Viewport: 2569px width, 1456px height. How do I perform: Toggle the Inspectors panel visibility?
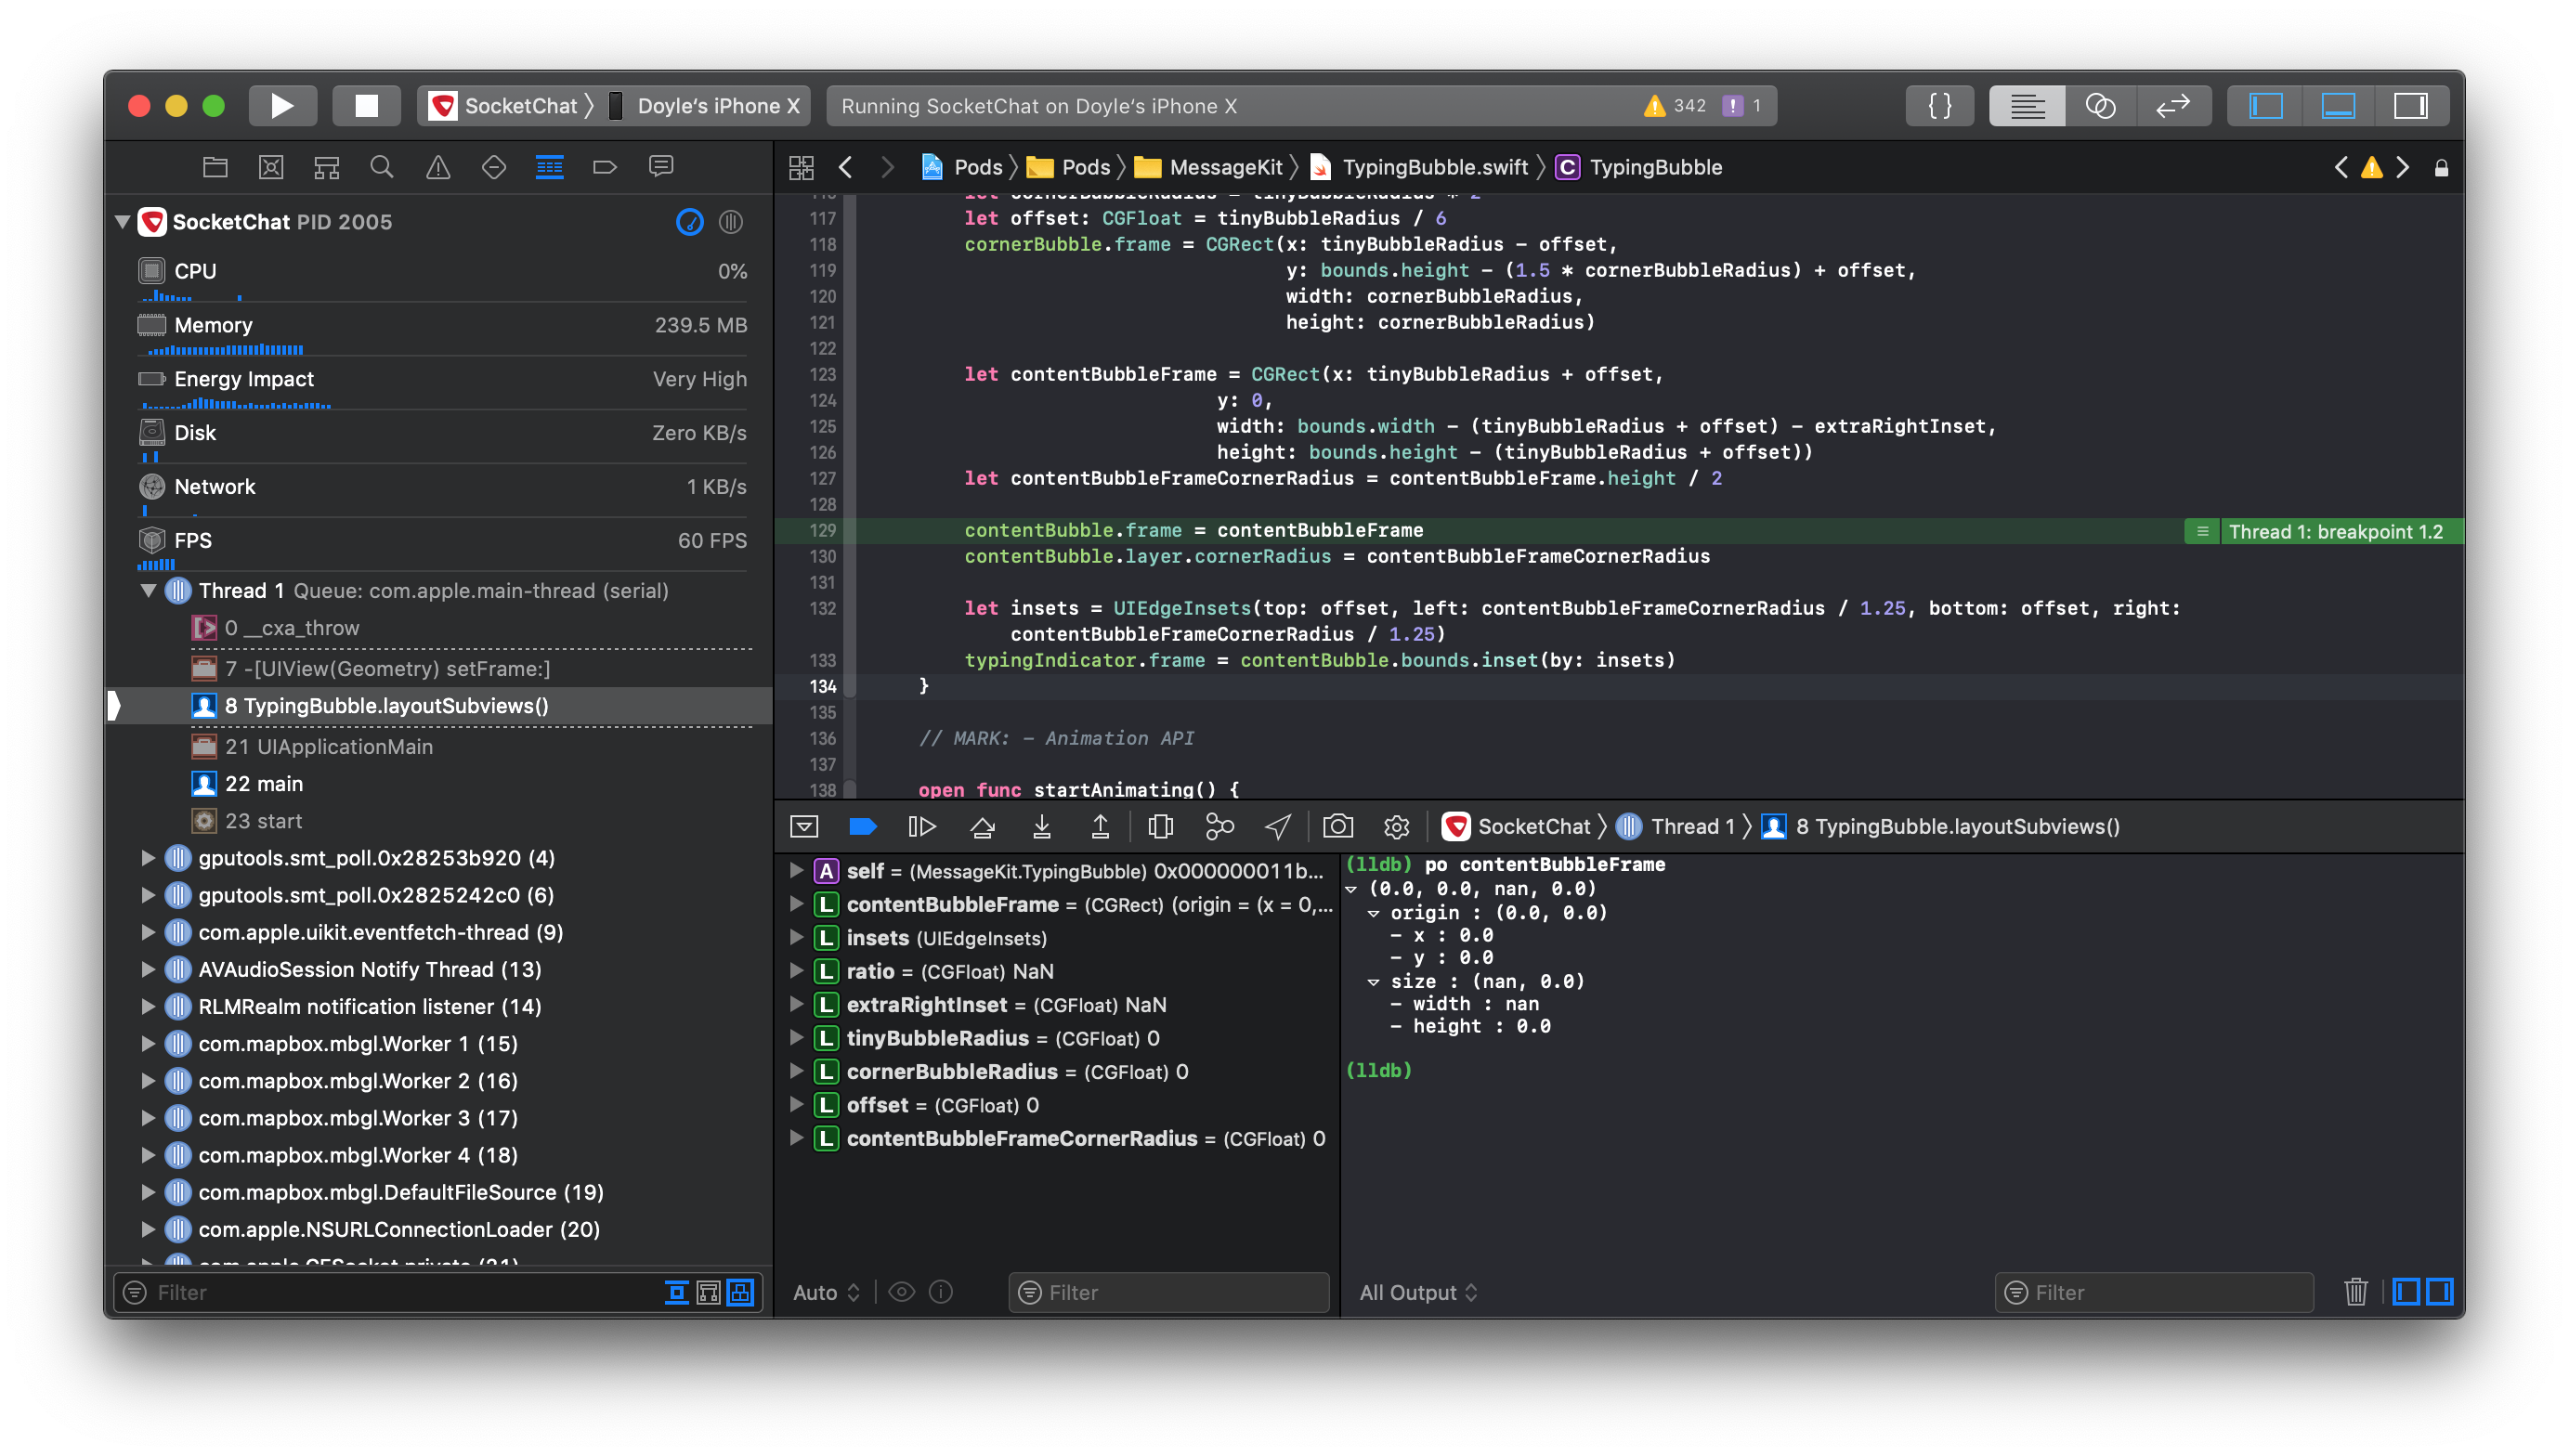pyautogui.click(x=2410, y=106)
